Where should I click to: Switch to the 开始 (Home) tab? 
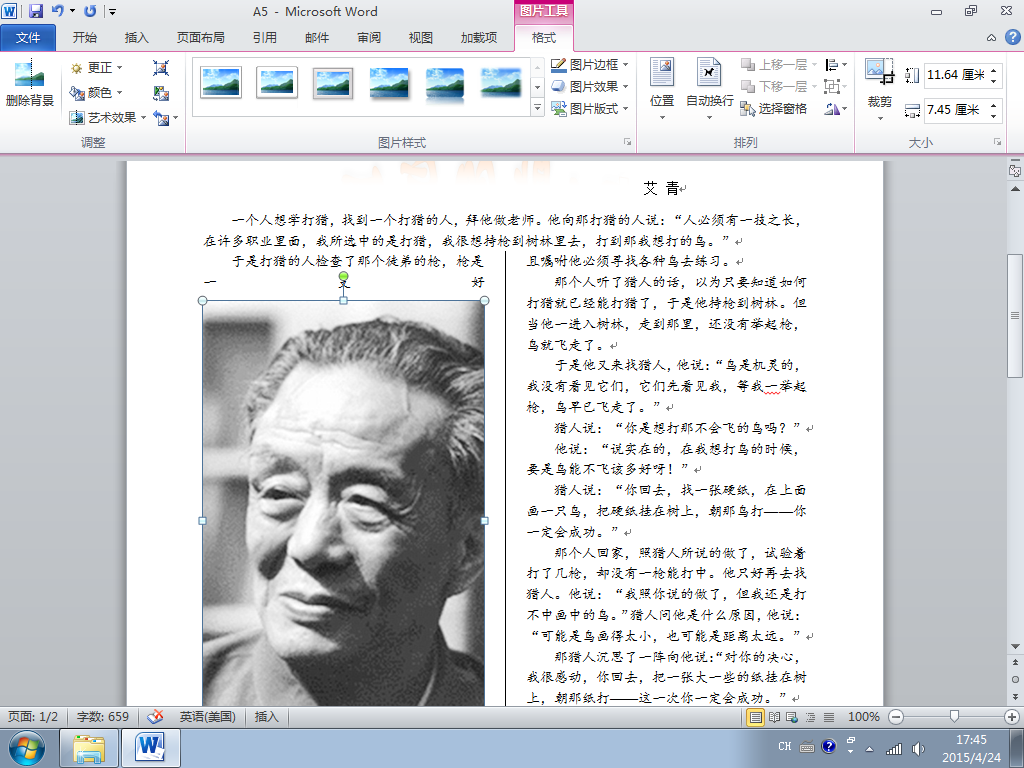coord(85,38)
